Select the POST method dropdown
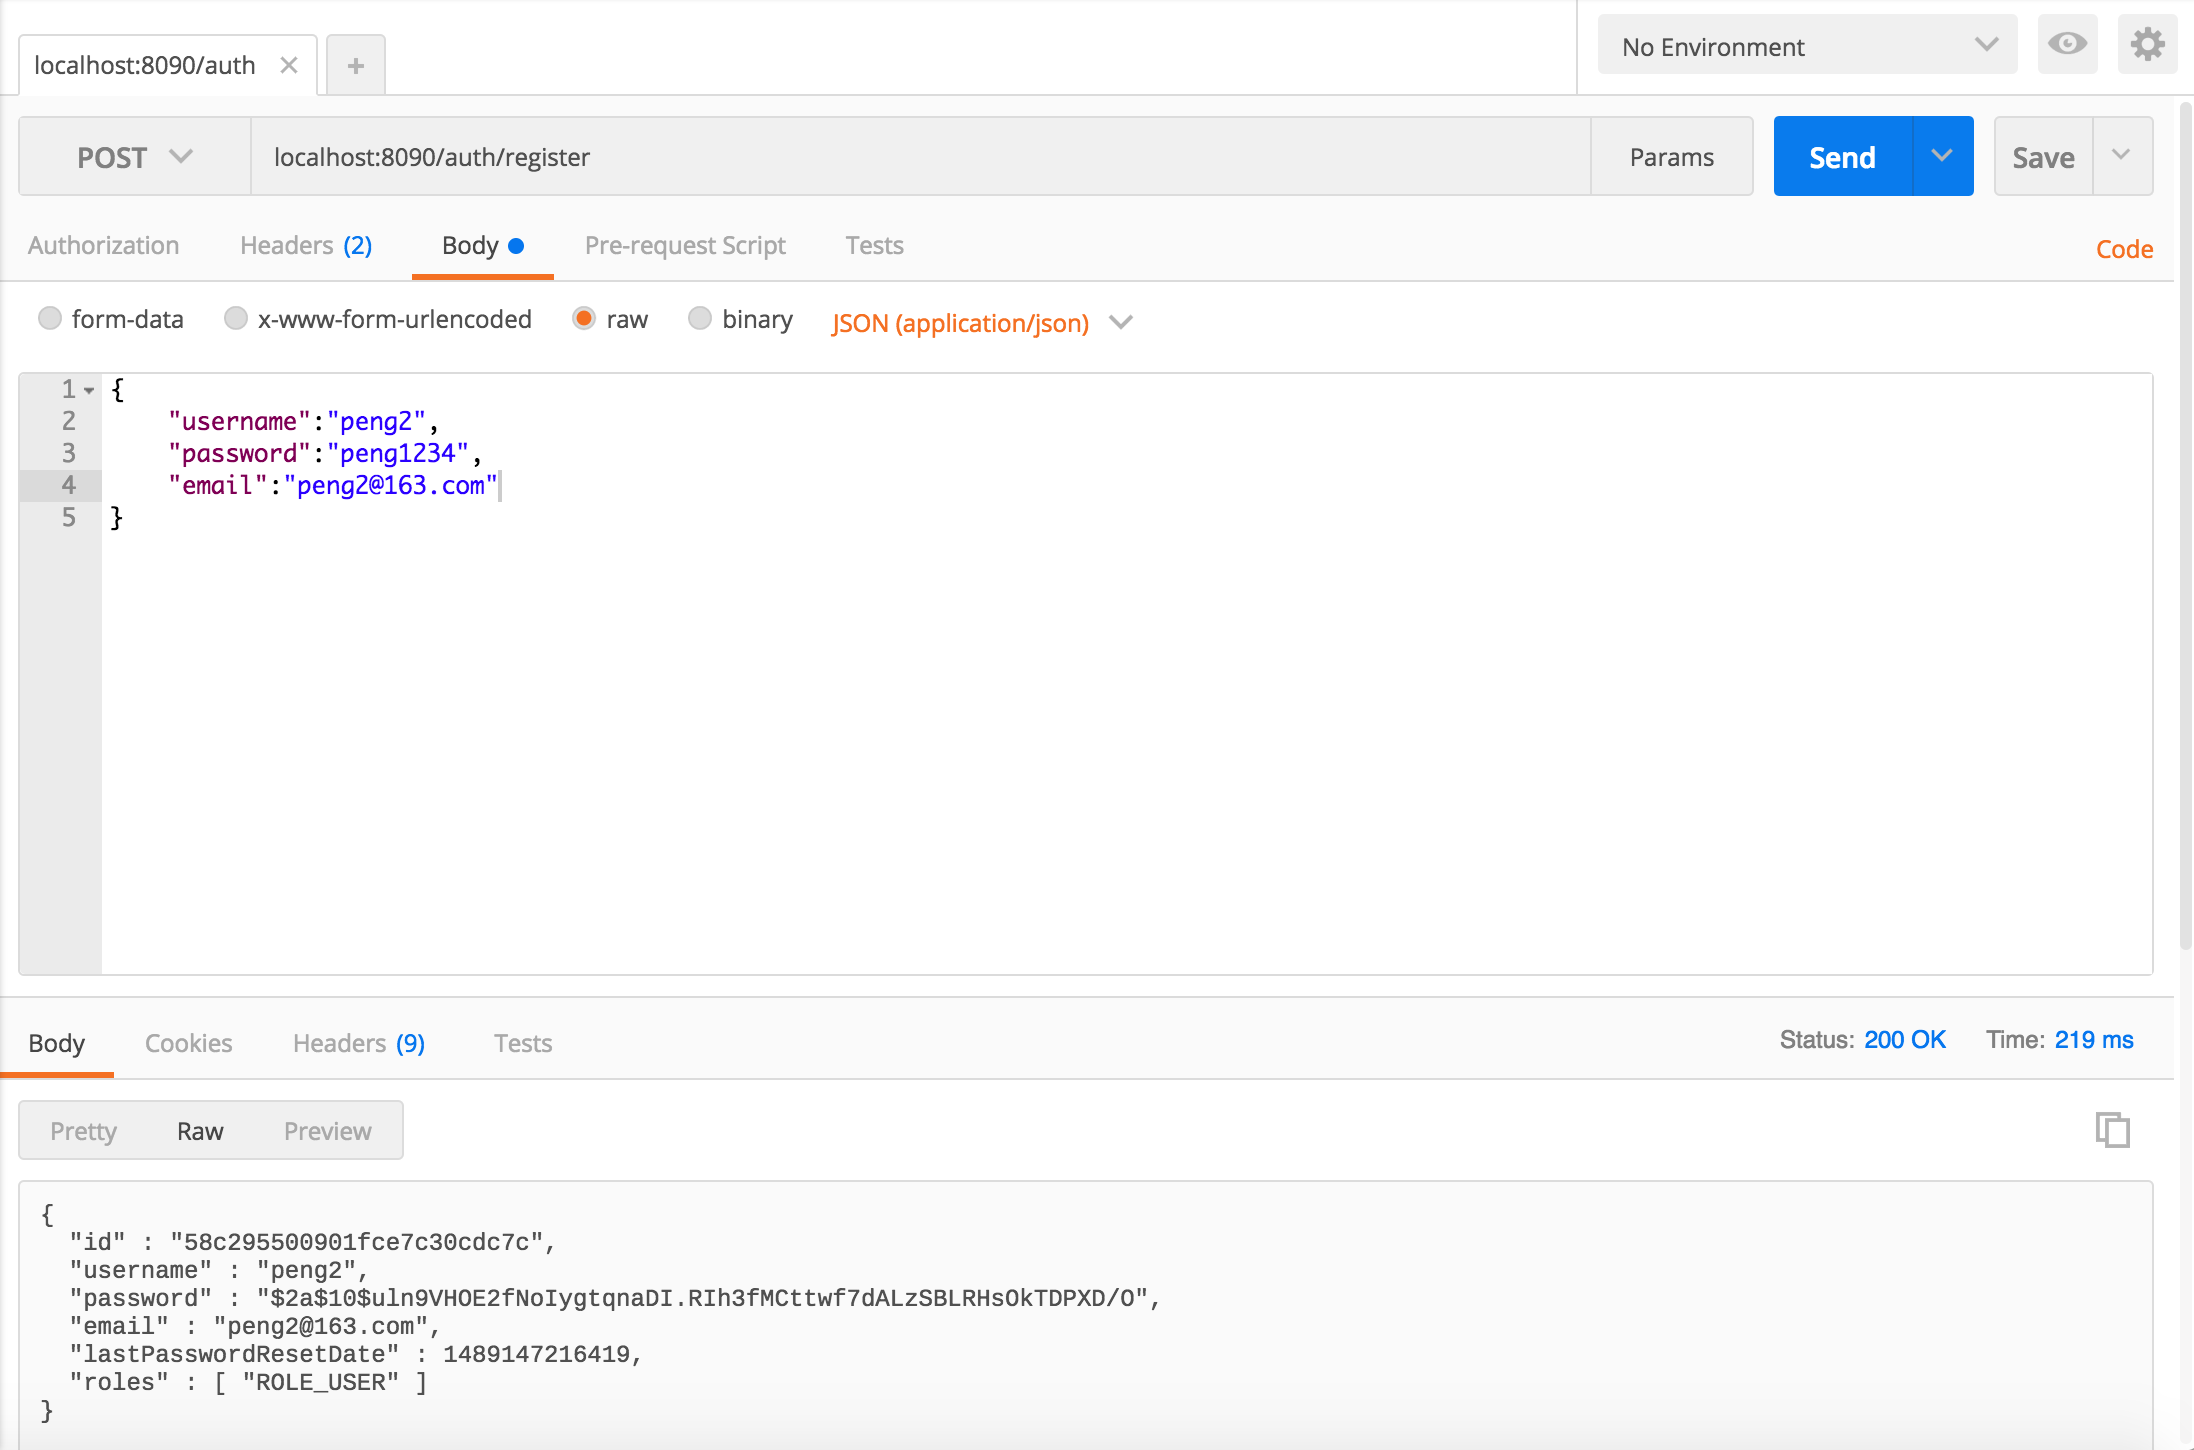 133,157
